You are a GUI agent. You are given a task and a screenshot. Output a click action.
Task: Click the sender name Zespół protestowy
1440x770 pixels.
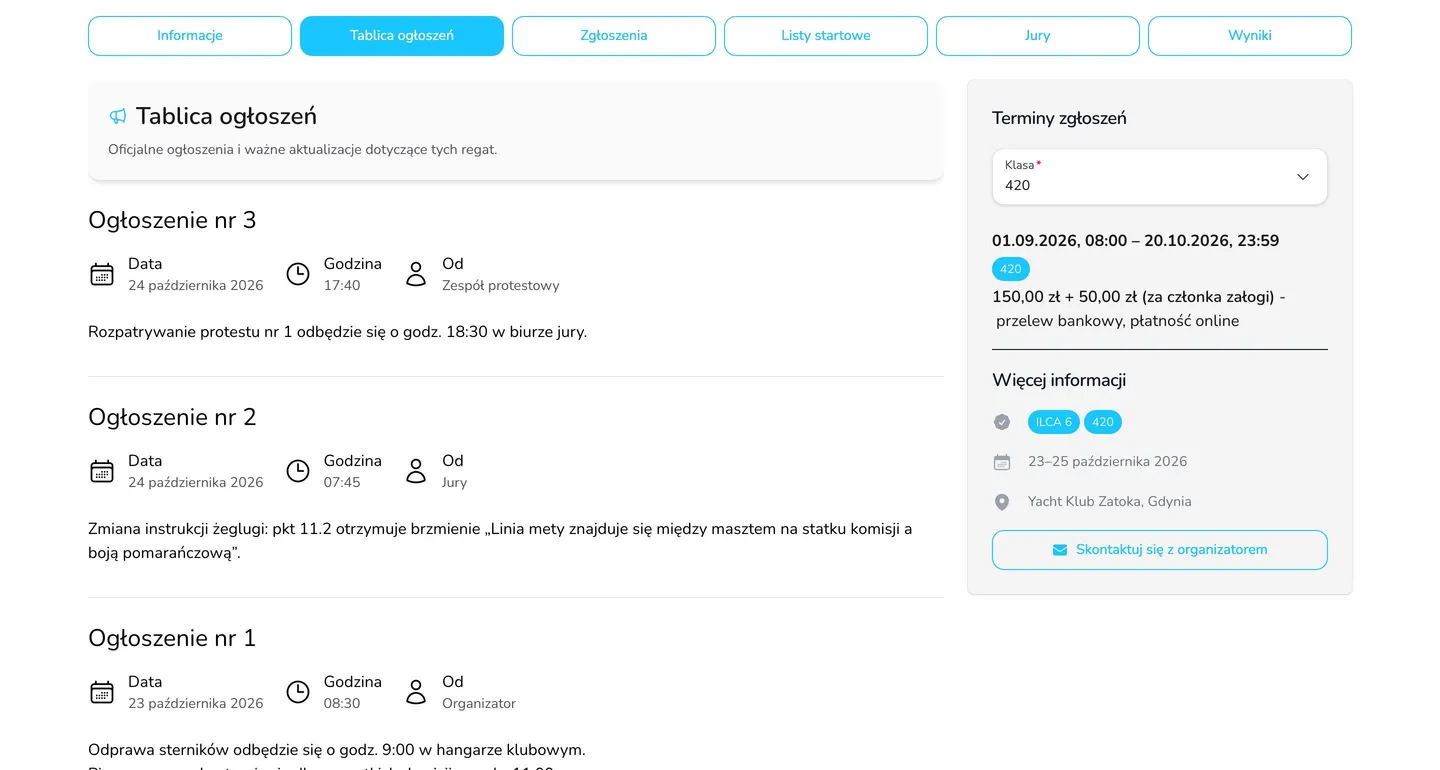(x=501, y=286)
